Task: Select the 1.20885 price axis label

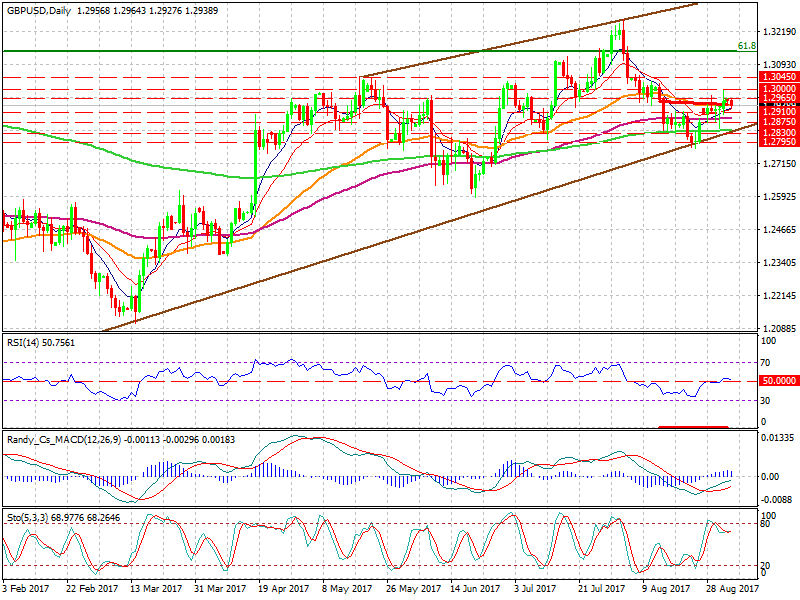Action: pyautogui.click(x=777, y=328)
